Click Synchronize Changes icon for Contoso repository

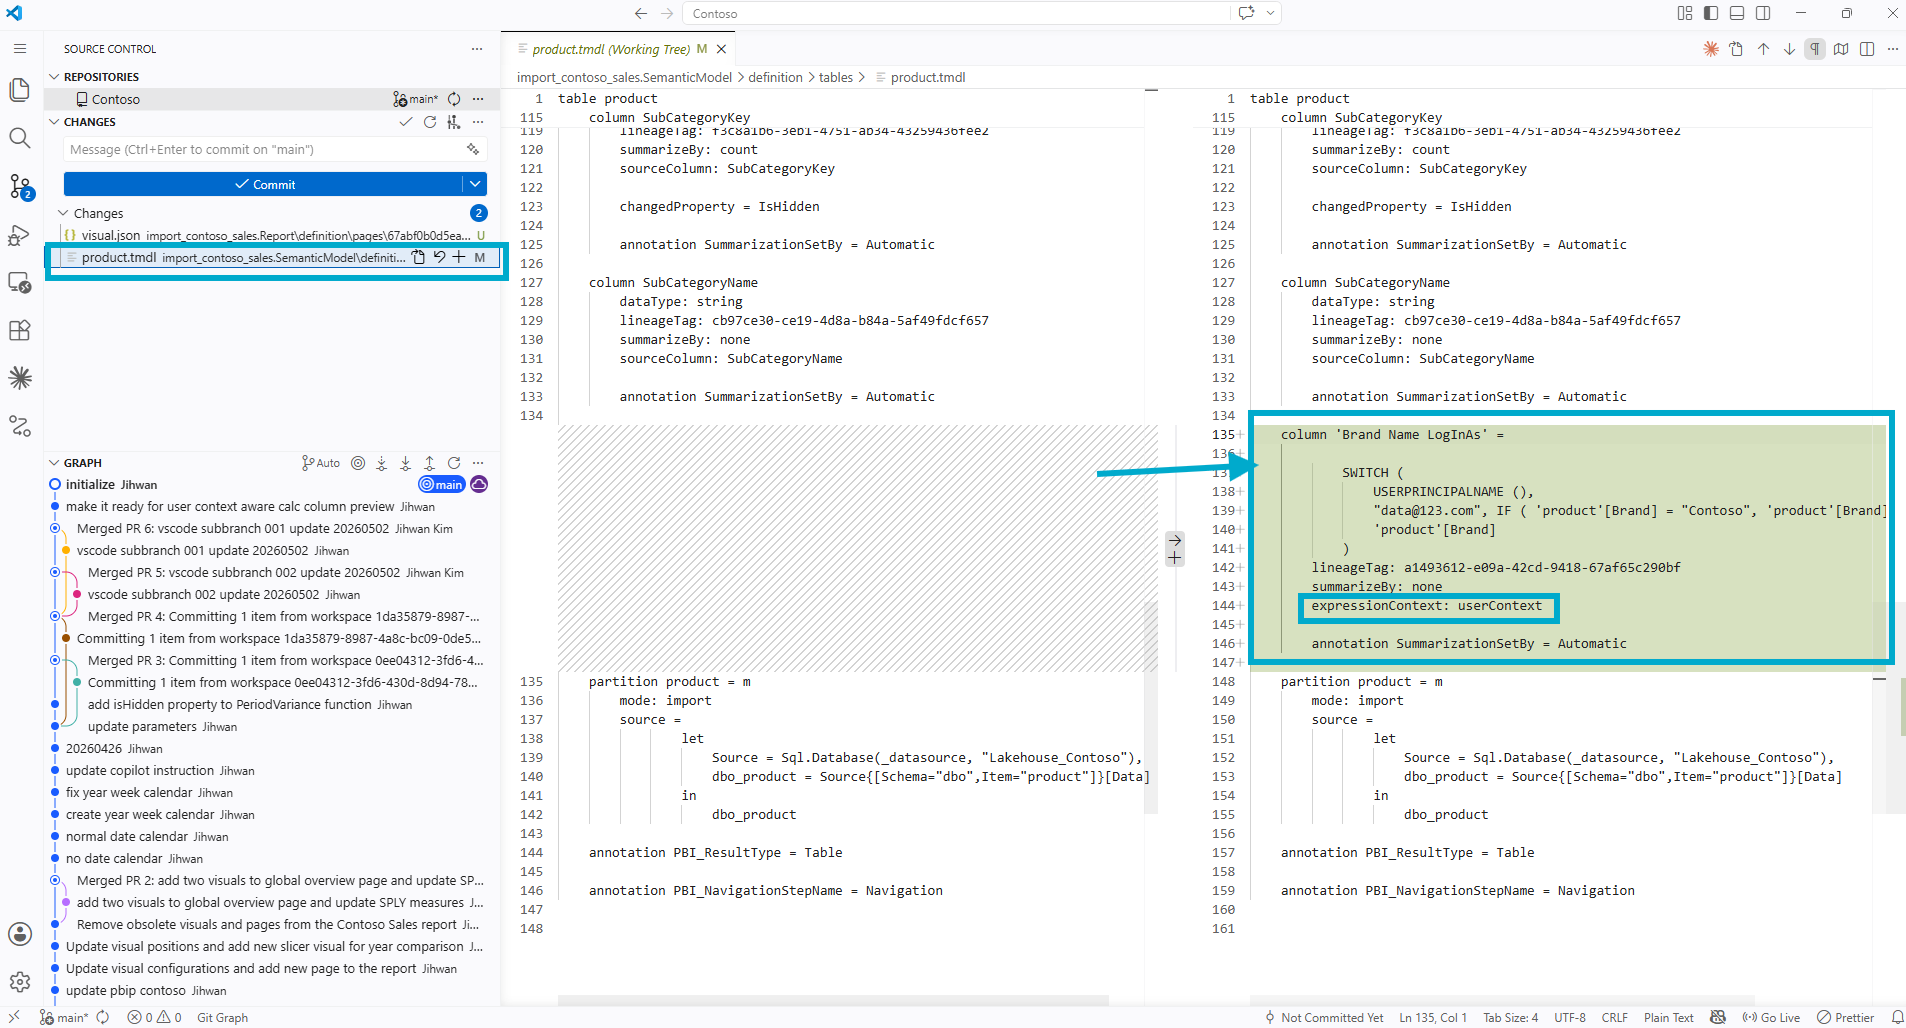[454, 99]
